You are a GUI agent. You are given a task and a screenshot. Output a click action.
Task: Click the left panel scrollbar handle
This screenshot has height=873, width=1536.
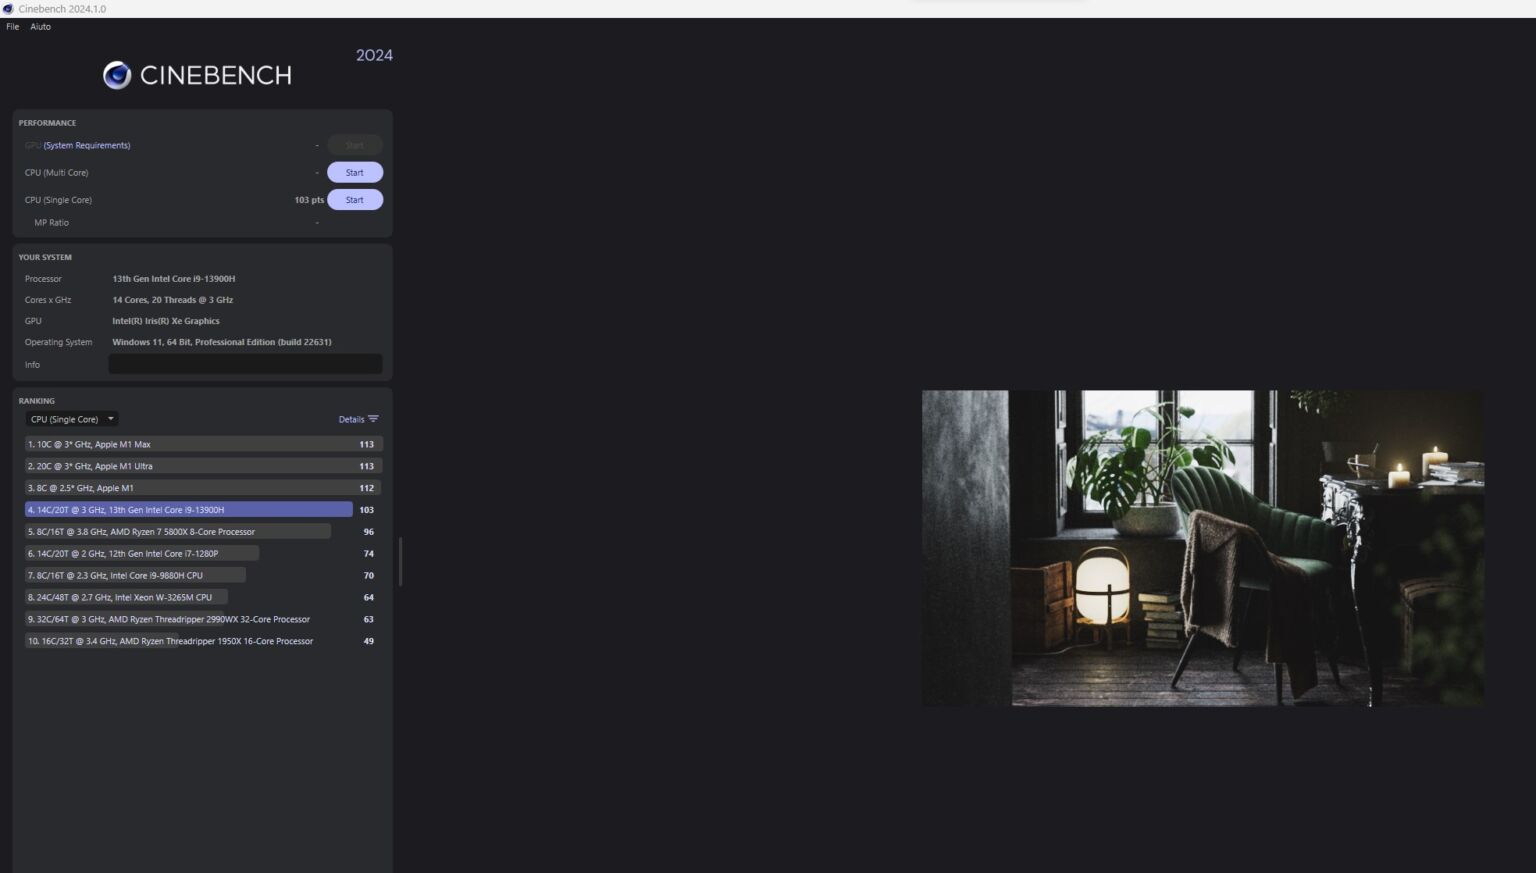[400, 562]
